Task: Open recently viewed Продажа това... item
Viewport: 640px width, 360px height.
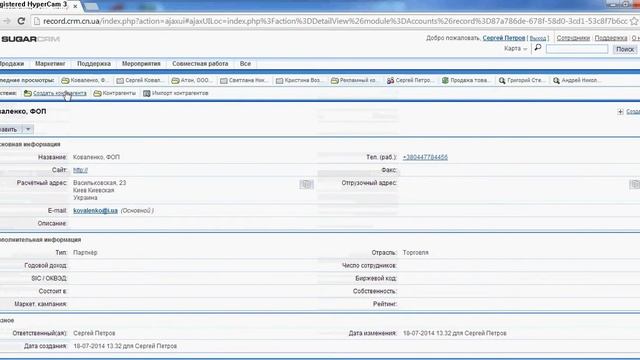Action: point(466,80)
